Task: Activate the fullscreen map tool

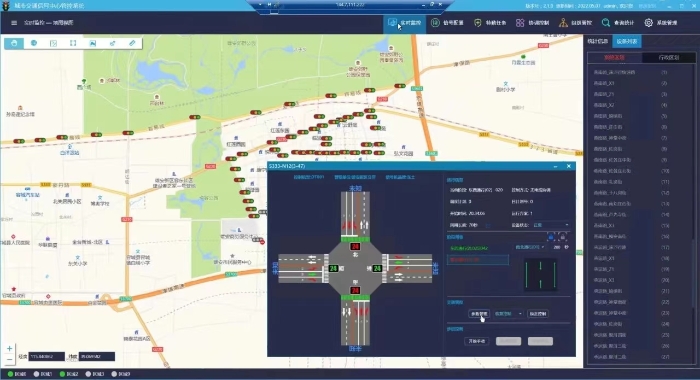Action: click(x=73, y=43)
